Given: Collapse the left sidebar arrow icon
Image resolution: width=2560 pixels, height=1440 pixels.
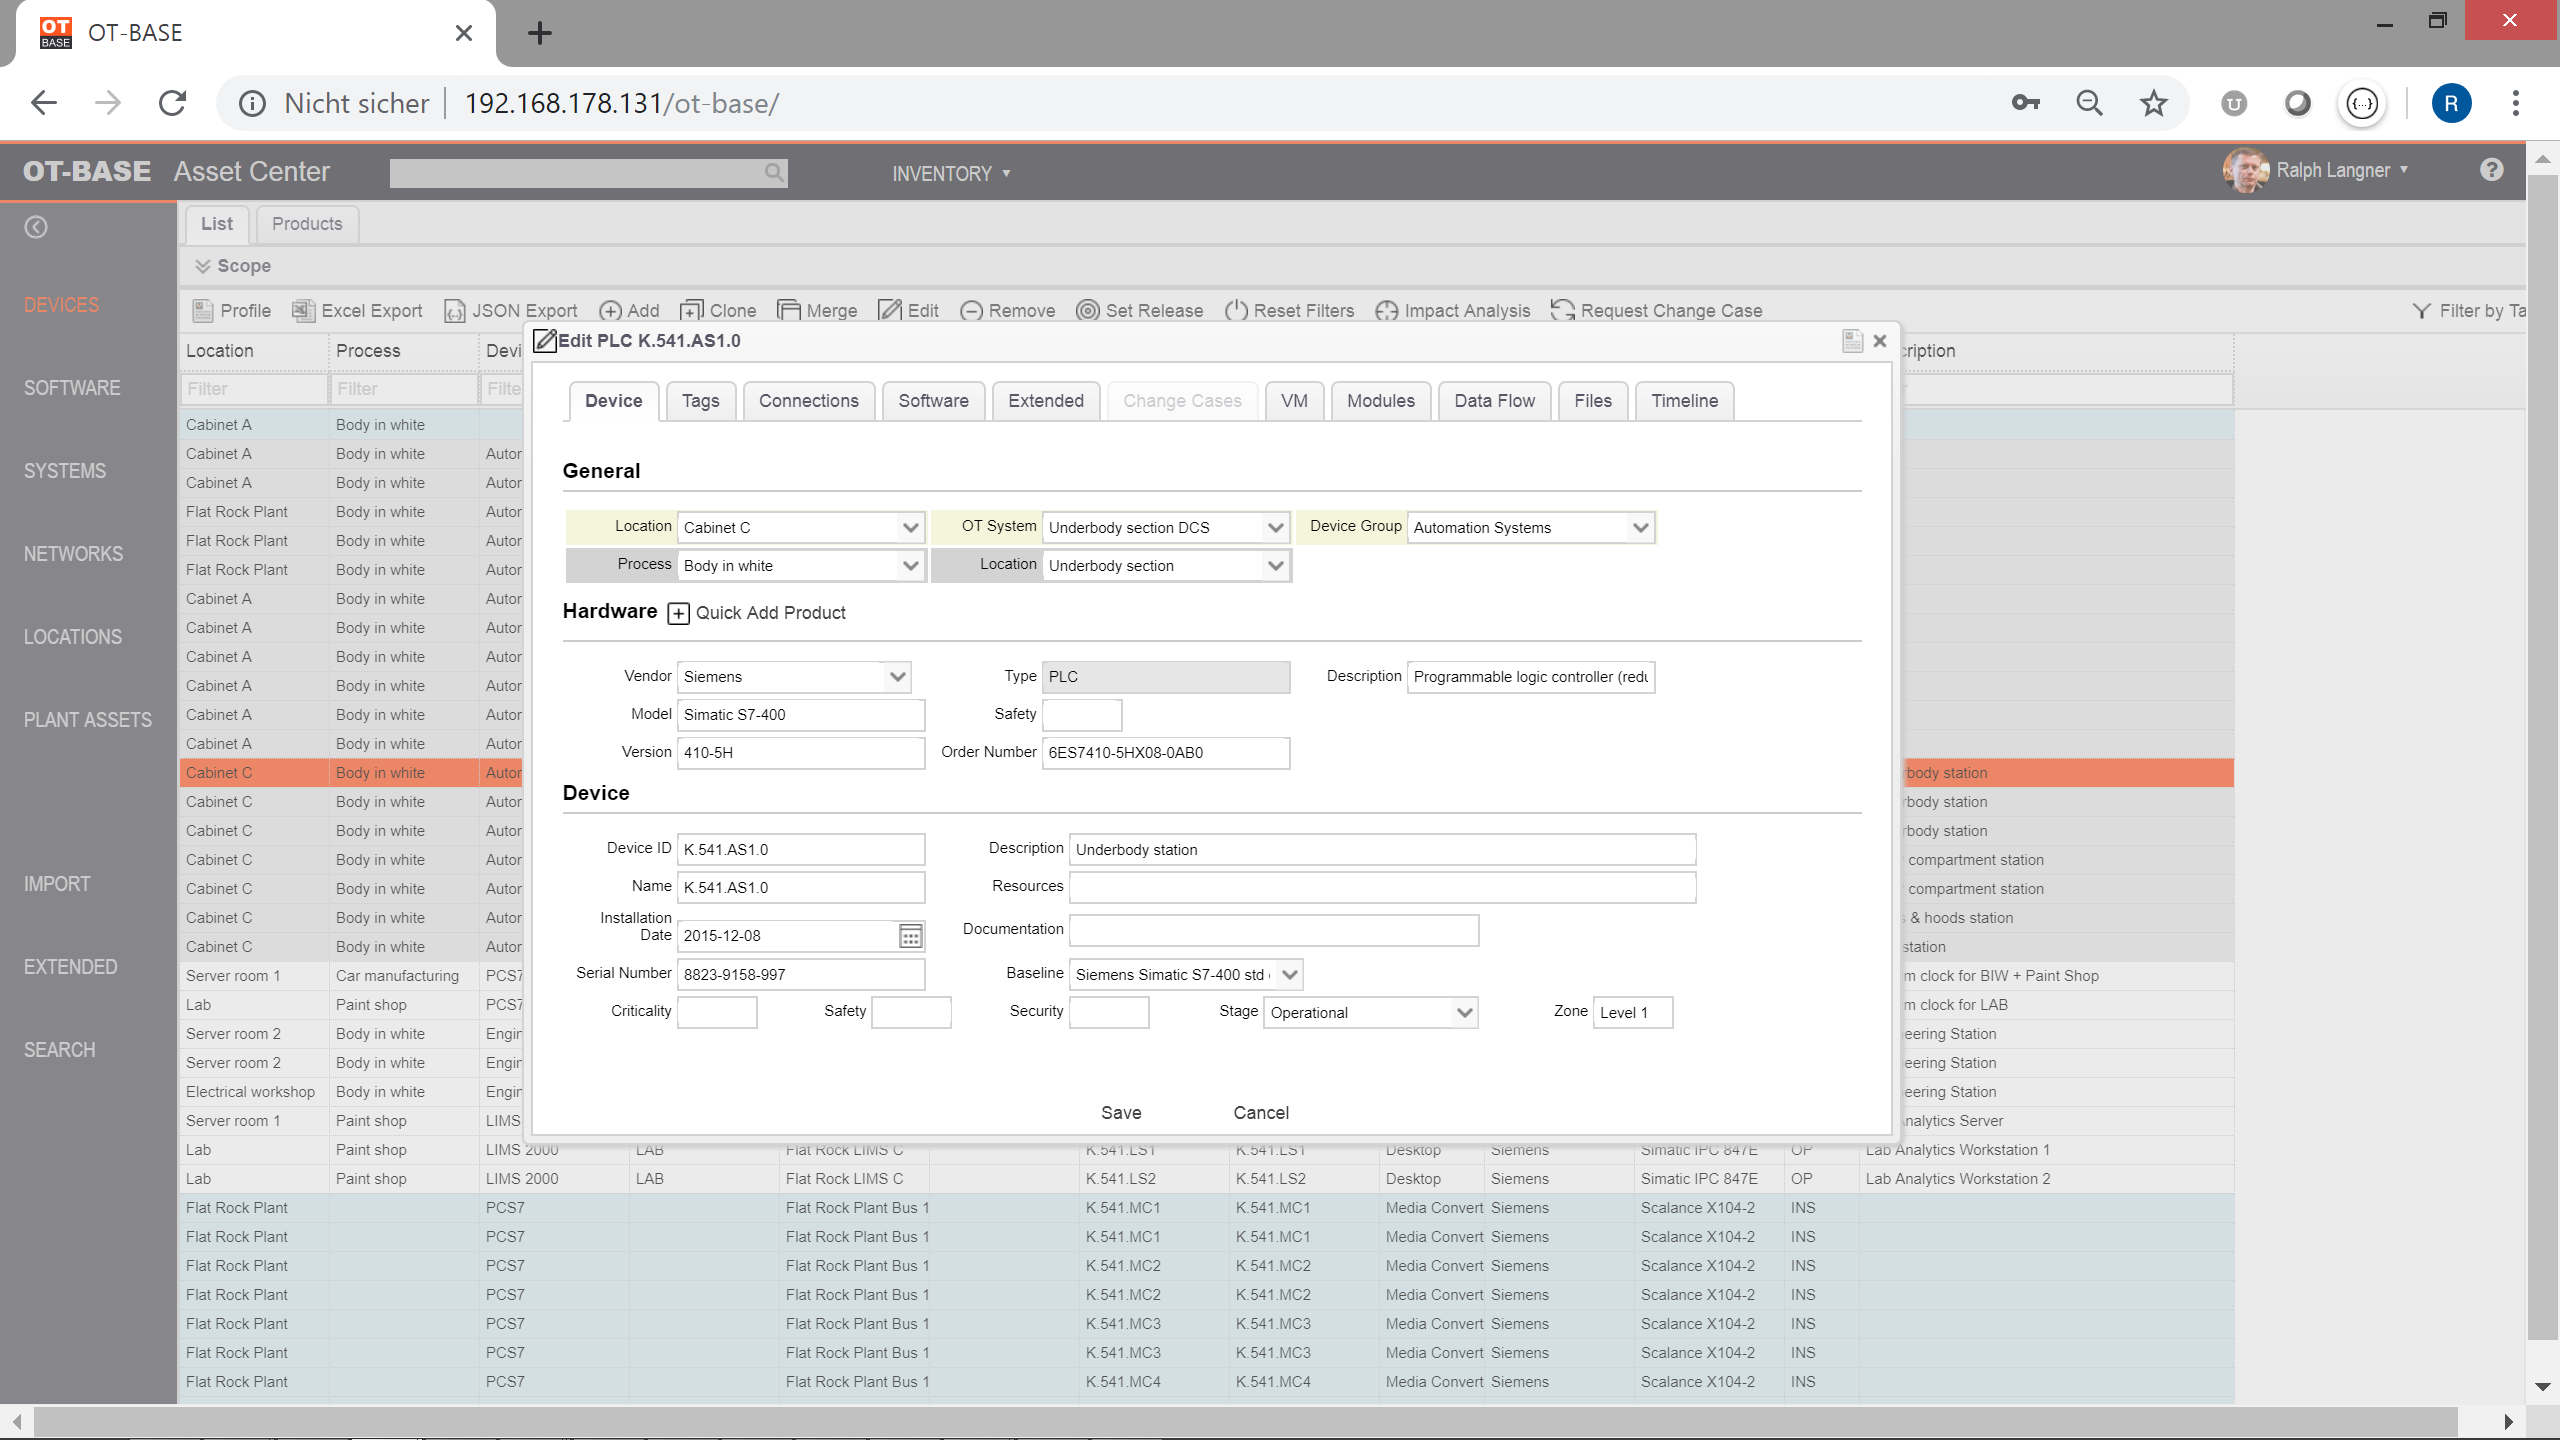Looking at the screenshot, I should [36, 227].
